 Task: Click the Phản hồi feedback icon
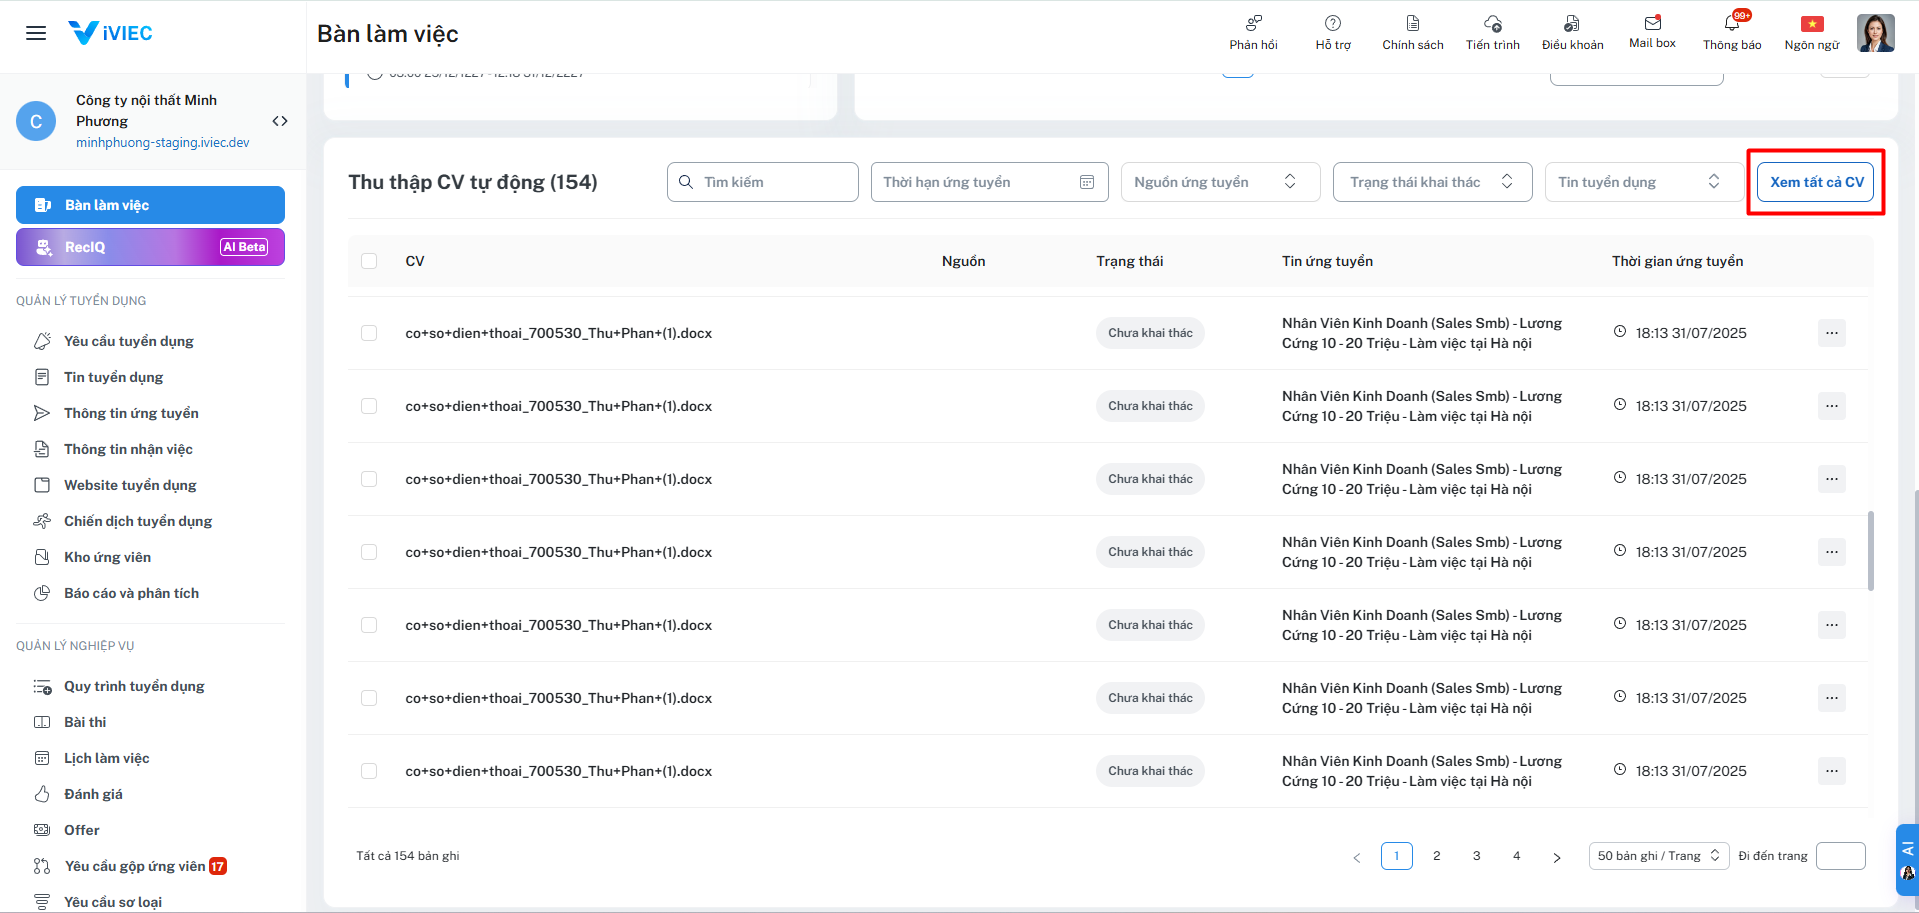point(1253,31)
